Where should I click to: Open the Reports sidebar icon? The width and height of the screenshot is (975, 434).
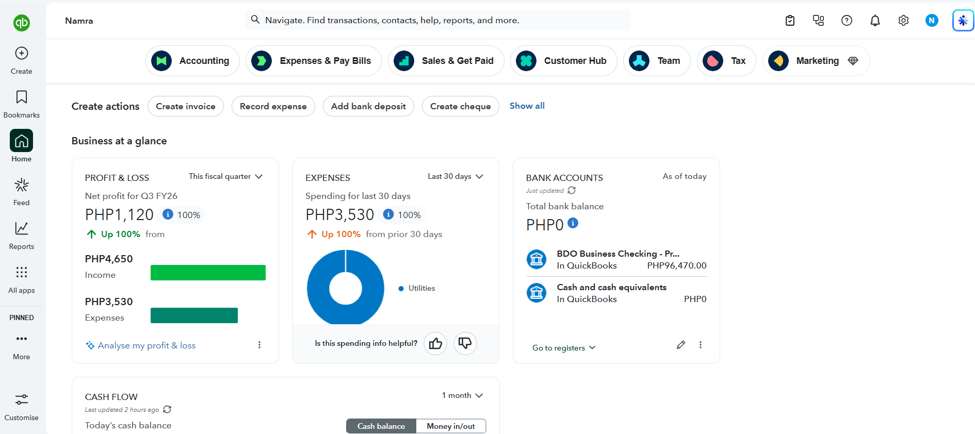21,229
